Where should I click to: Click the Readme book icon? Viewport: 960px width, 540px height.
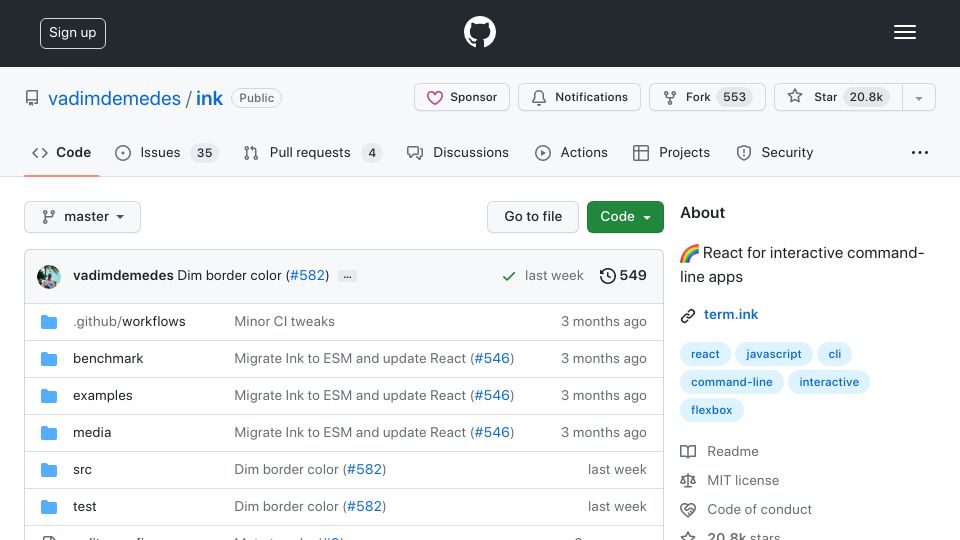pyautogui.click(x=688, y=452)
